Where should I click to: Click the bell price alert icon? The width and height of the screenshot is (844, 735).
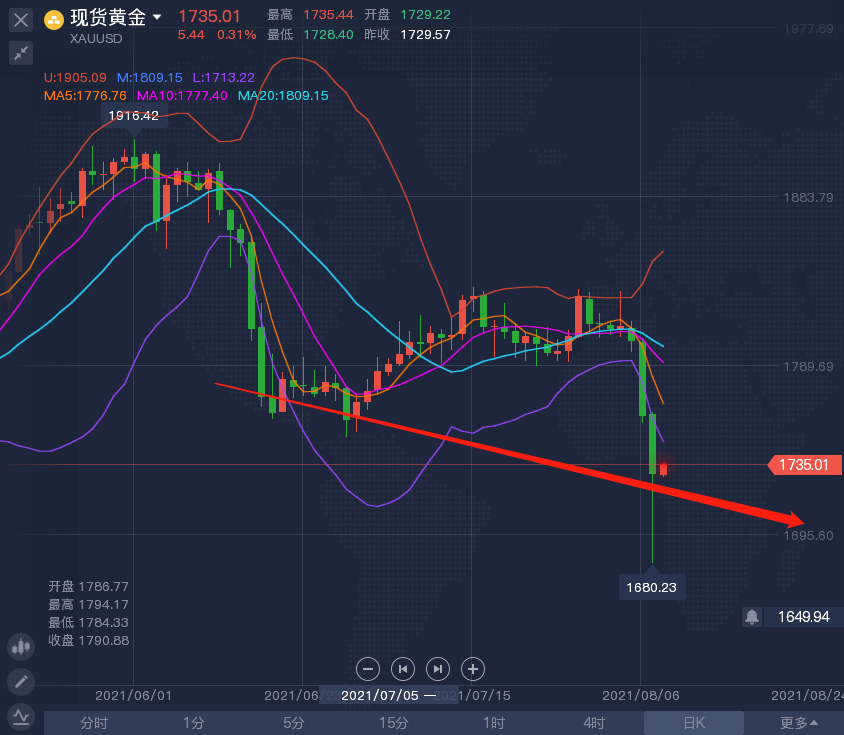pos(752,617)
